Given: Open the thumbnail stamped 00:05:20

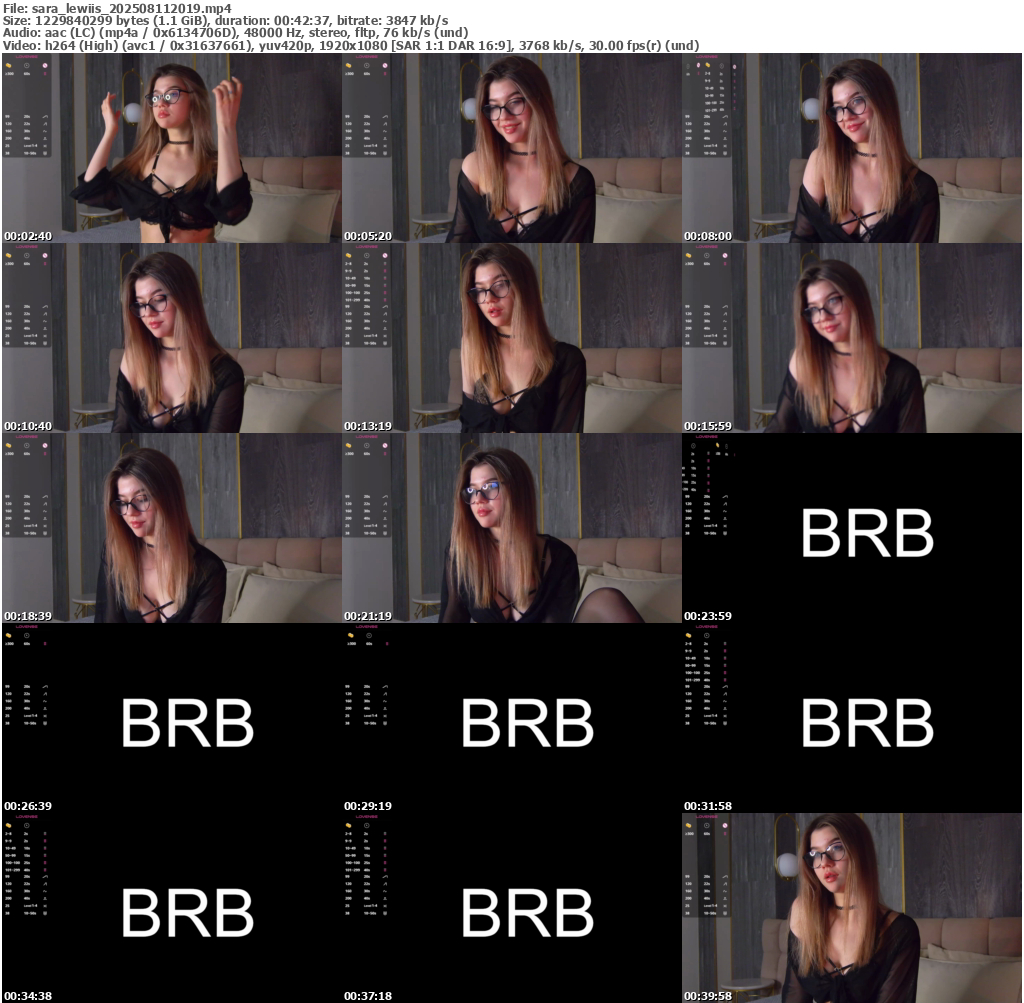Looking at the screenshot, I should 512,148.
